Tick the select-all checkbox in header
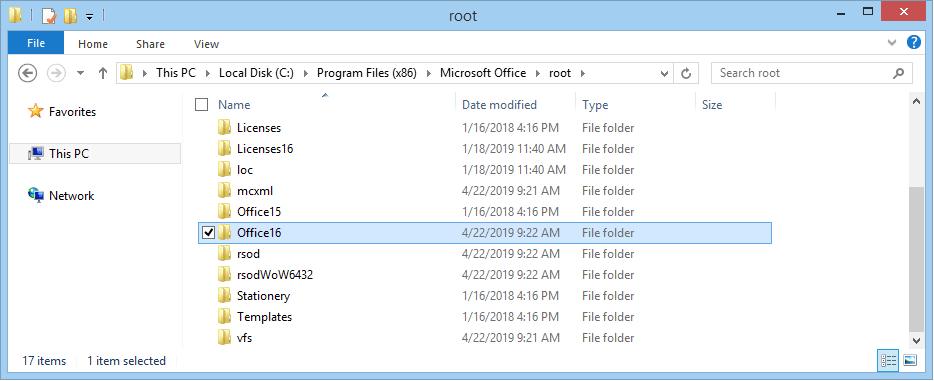Image resolution: width=934 pixels, height=381 pixels. [x=202, y=105]
